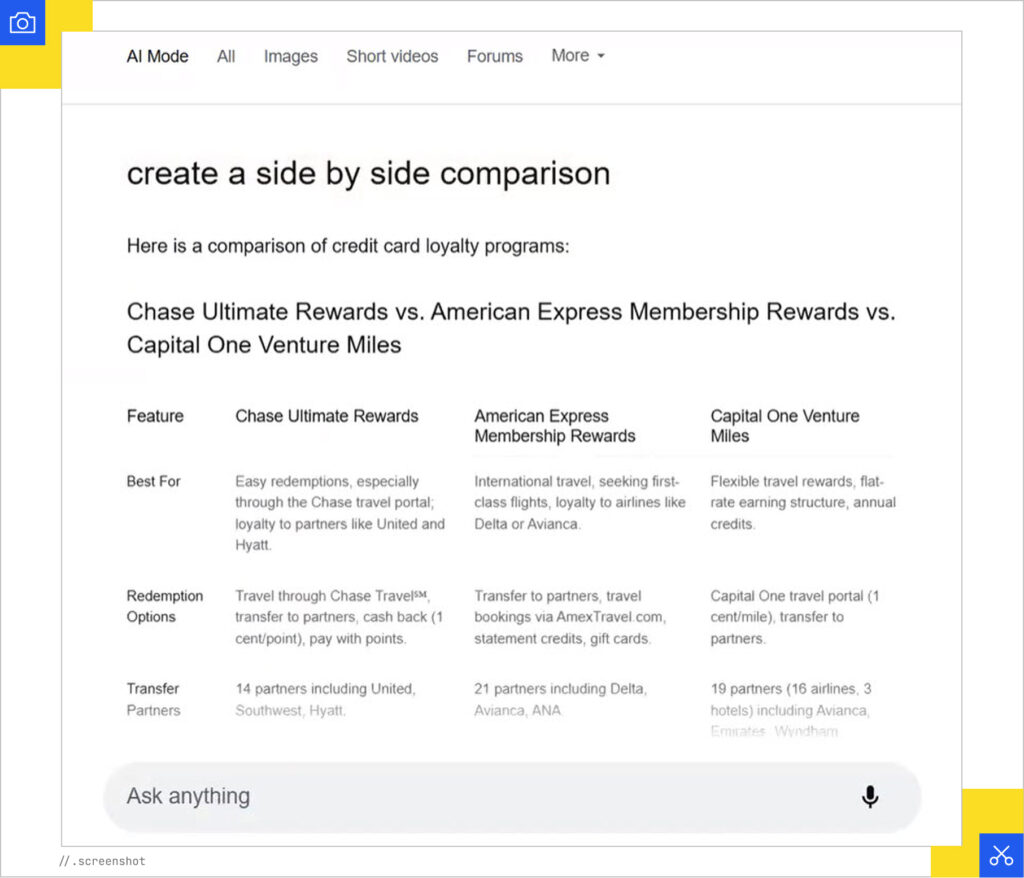
Task: Click the Redemption Options row label
Action: [x=164, y=606]
